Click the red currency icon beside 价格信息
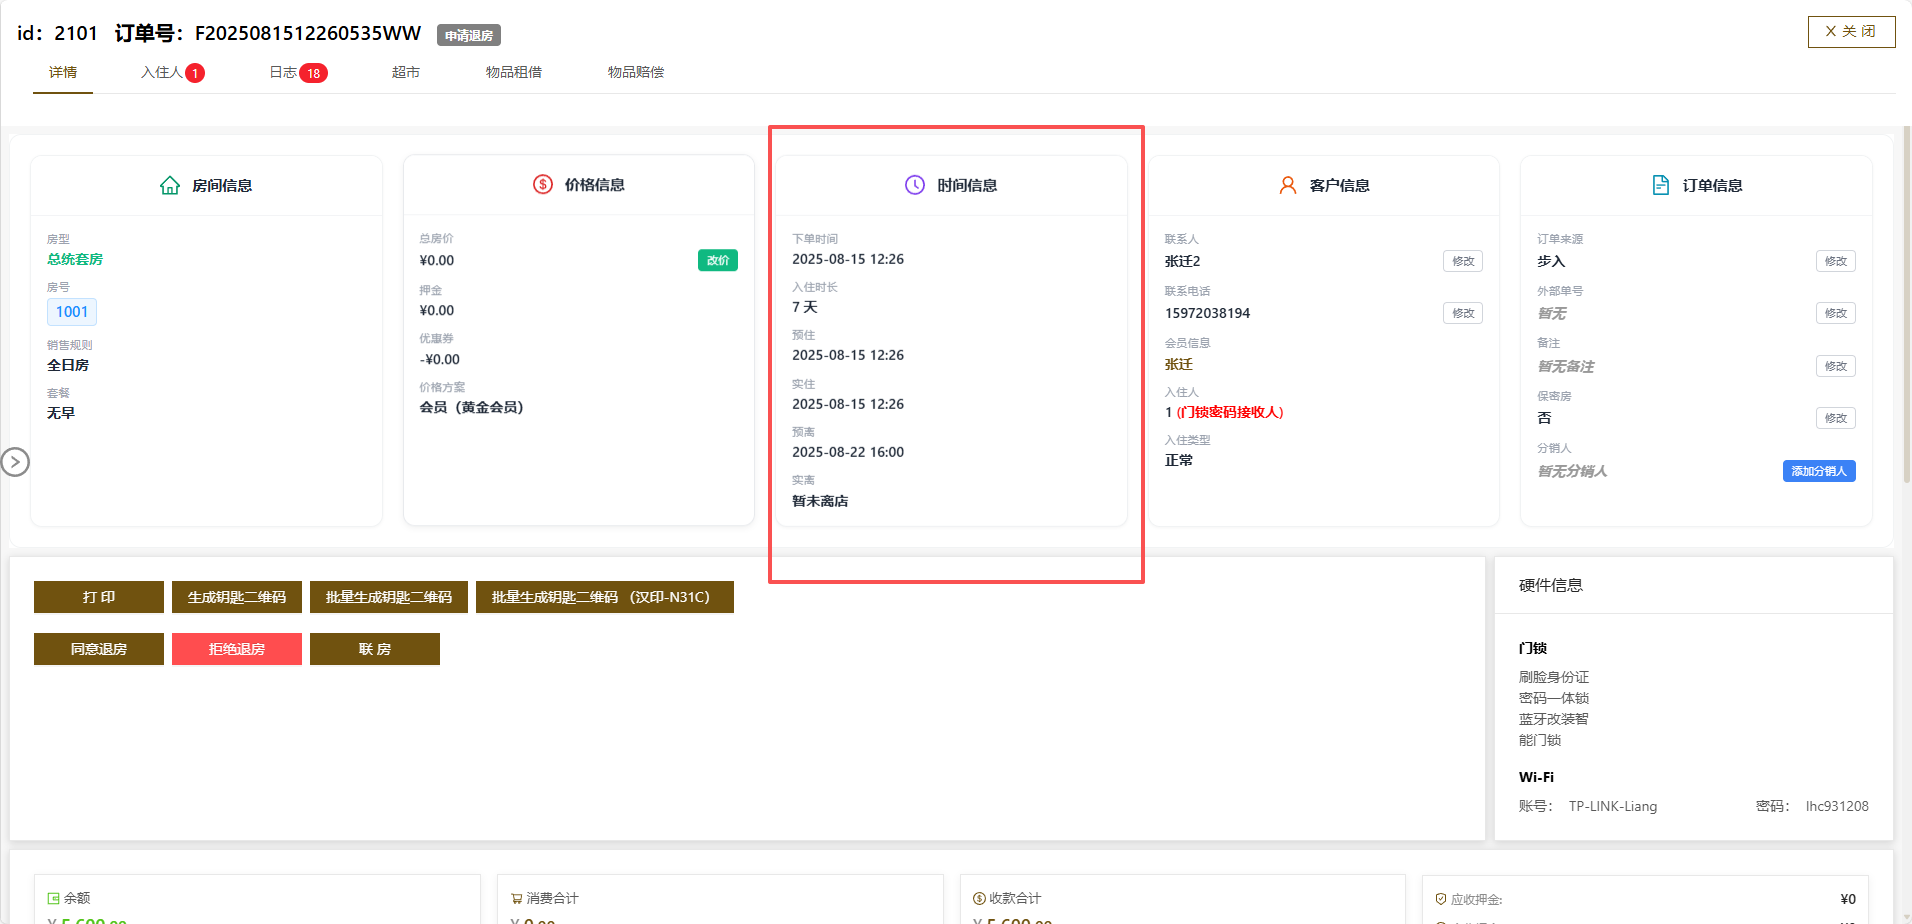1912x924 pixels. click(x=543, y=184)
